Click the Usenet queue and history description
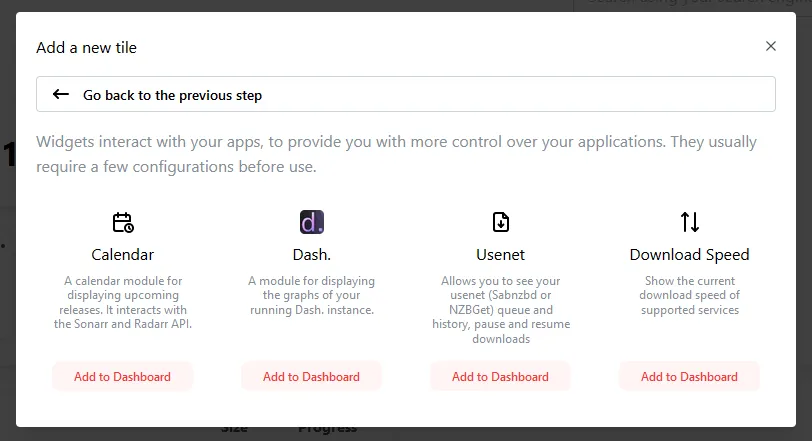This screenshot has width=812, height=441. tap(500, 310)
